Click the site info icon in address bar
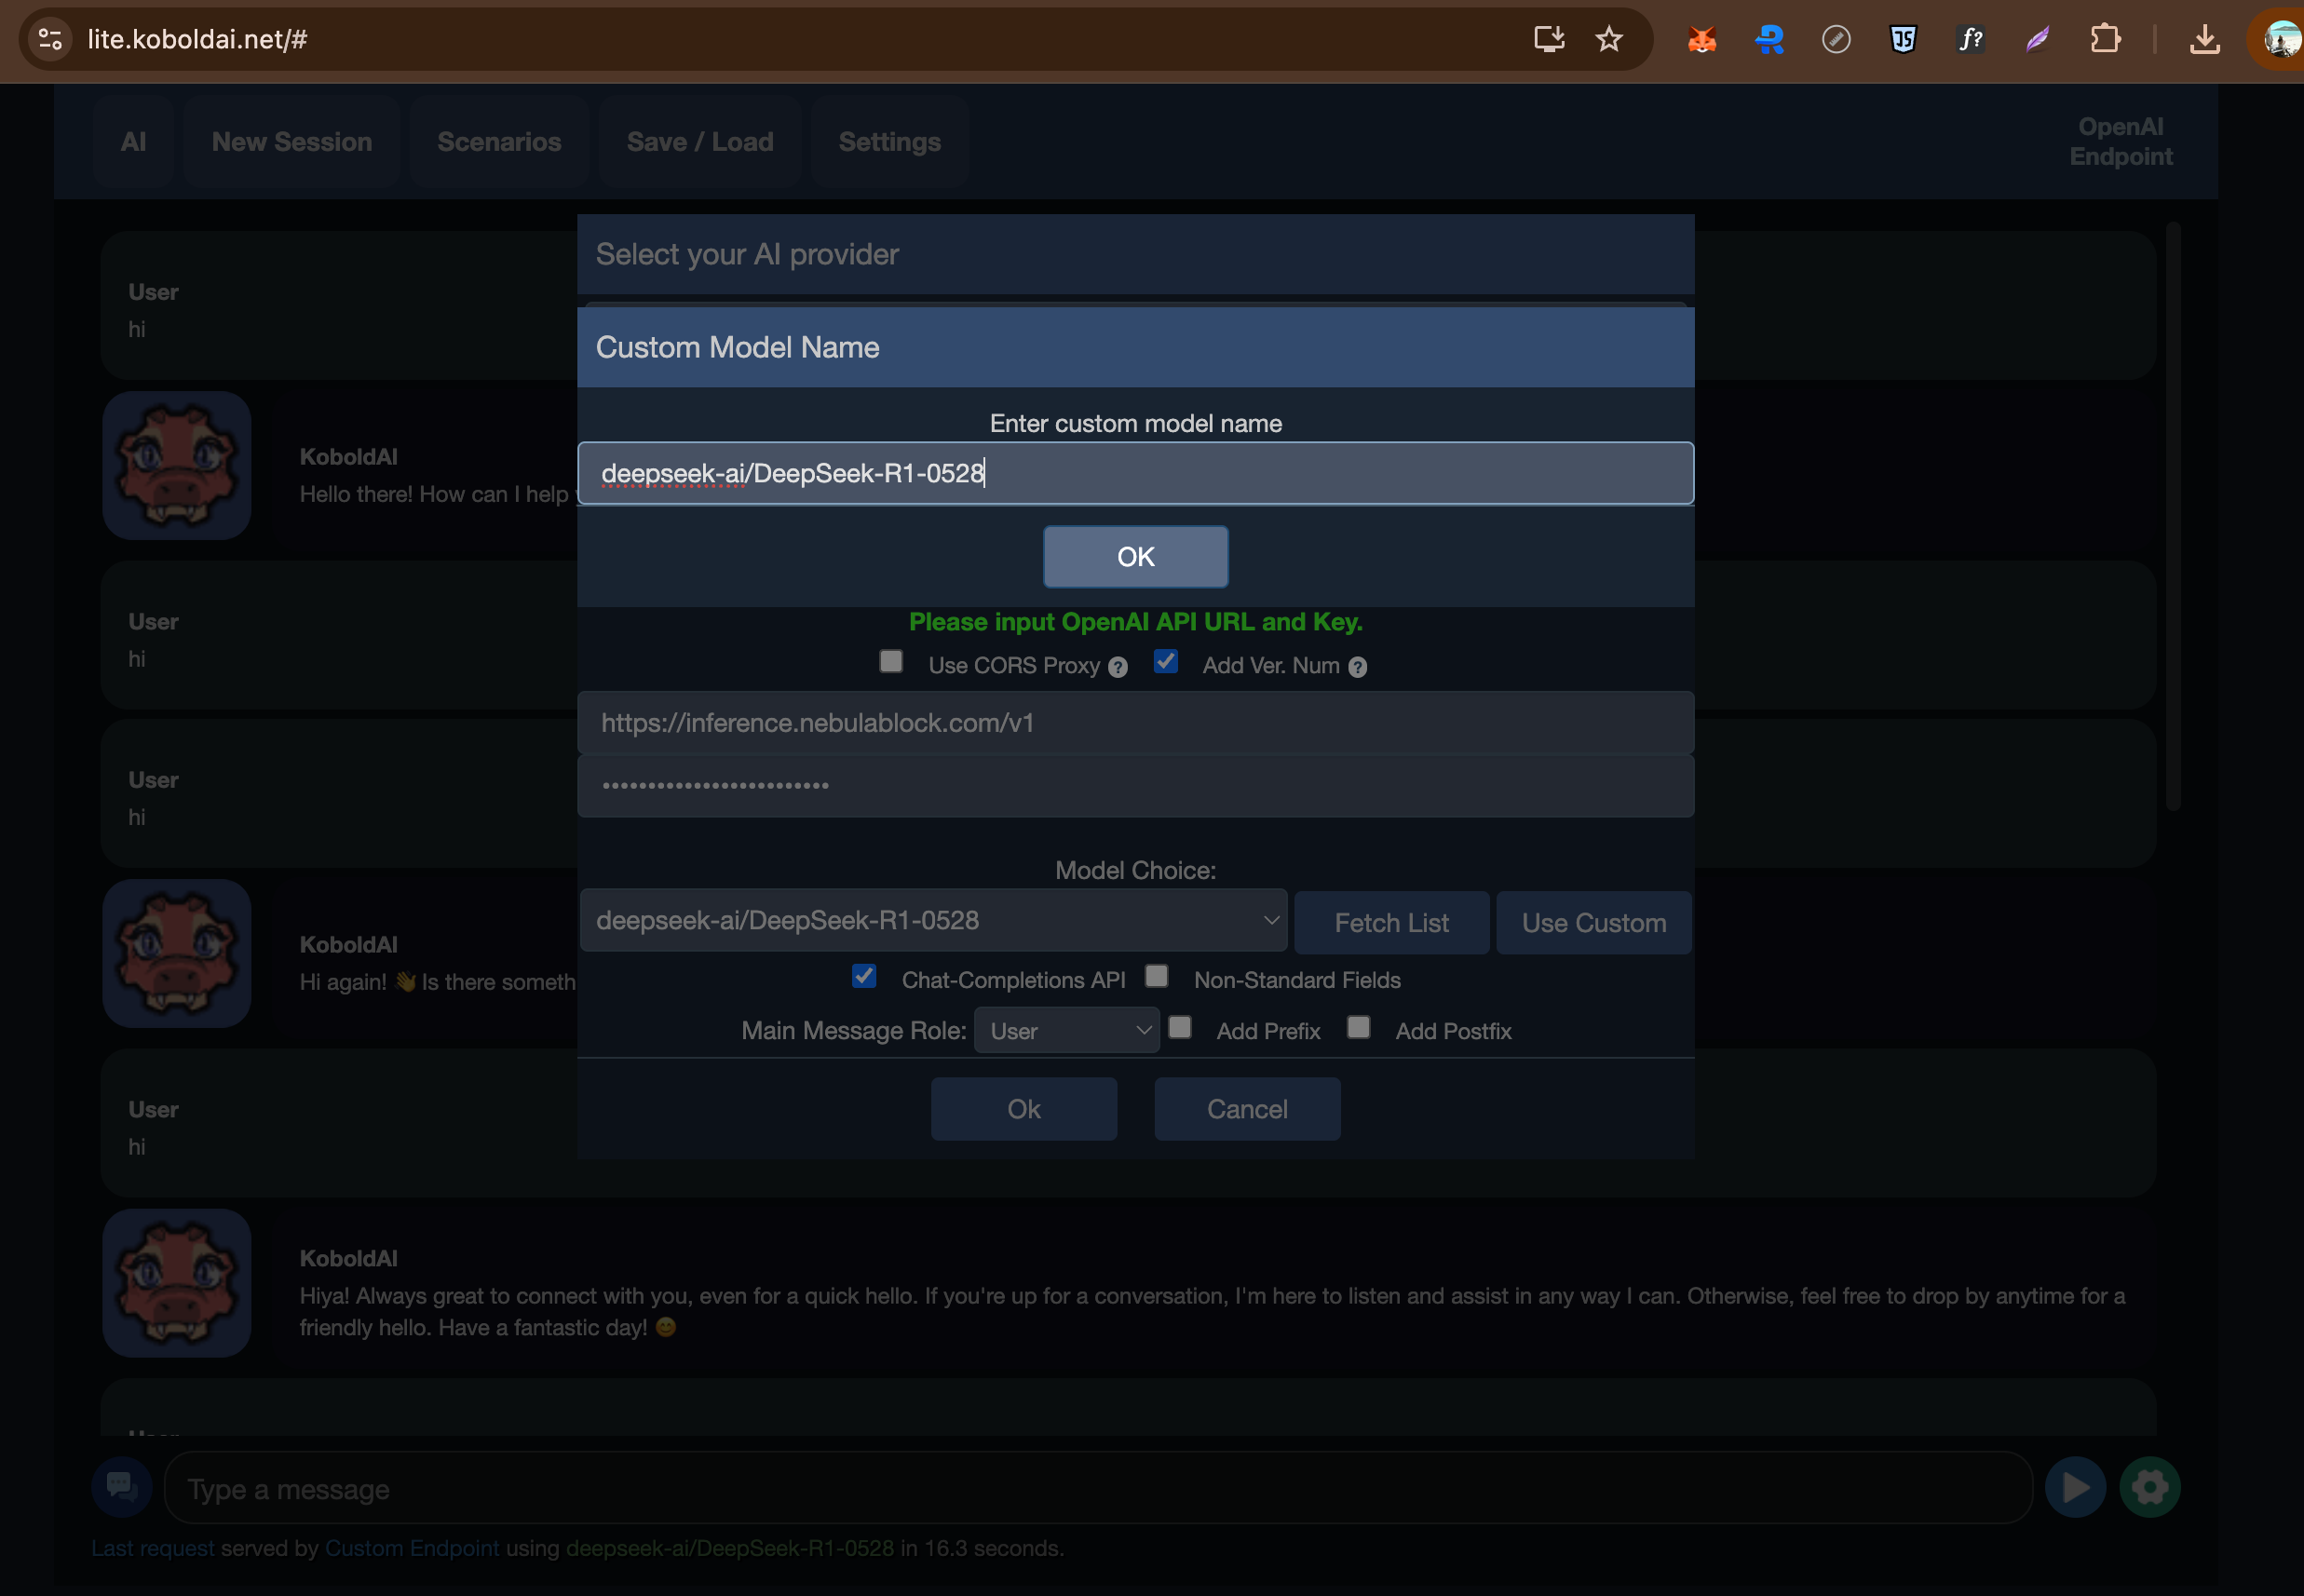Viewport: 2304px width, 1596px height. (50, 39)
